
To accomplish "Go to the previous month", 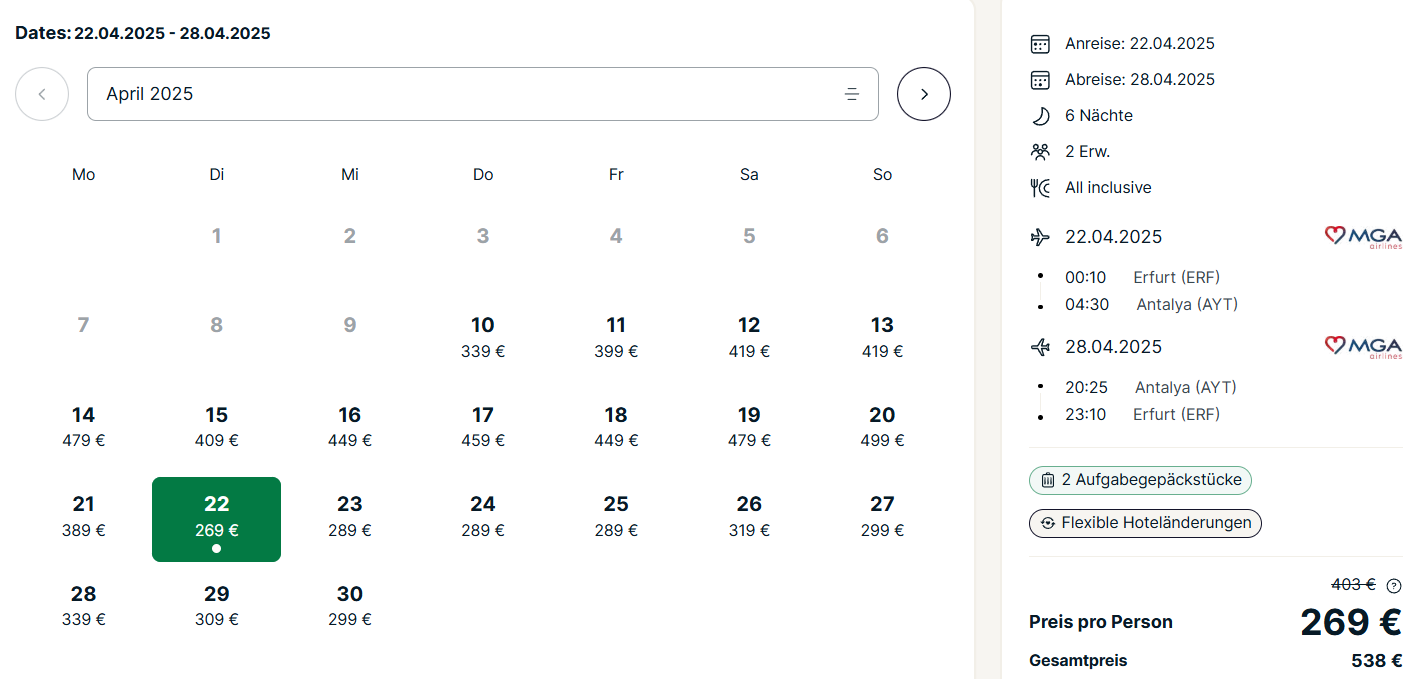I will click(x=42, y=94).
